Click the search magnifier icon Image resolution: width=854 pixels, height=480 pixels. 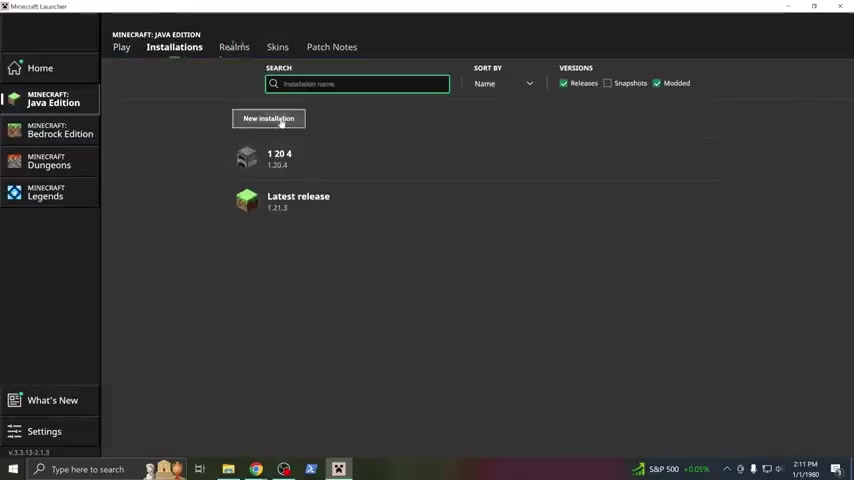coord(274,84)
